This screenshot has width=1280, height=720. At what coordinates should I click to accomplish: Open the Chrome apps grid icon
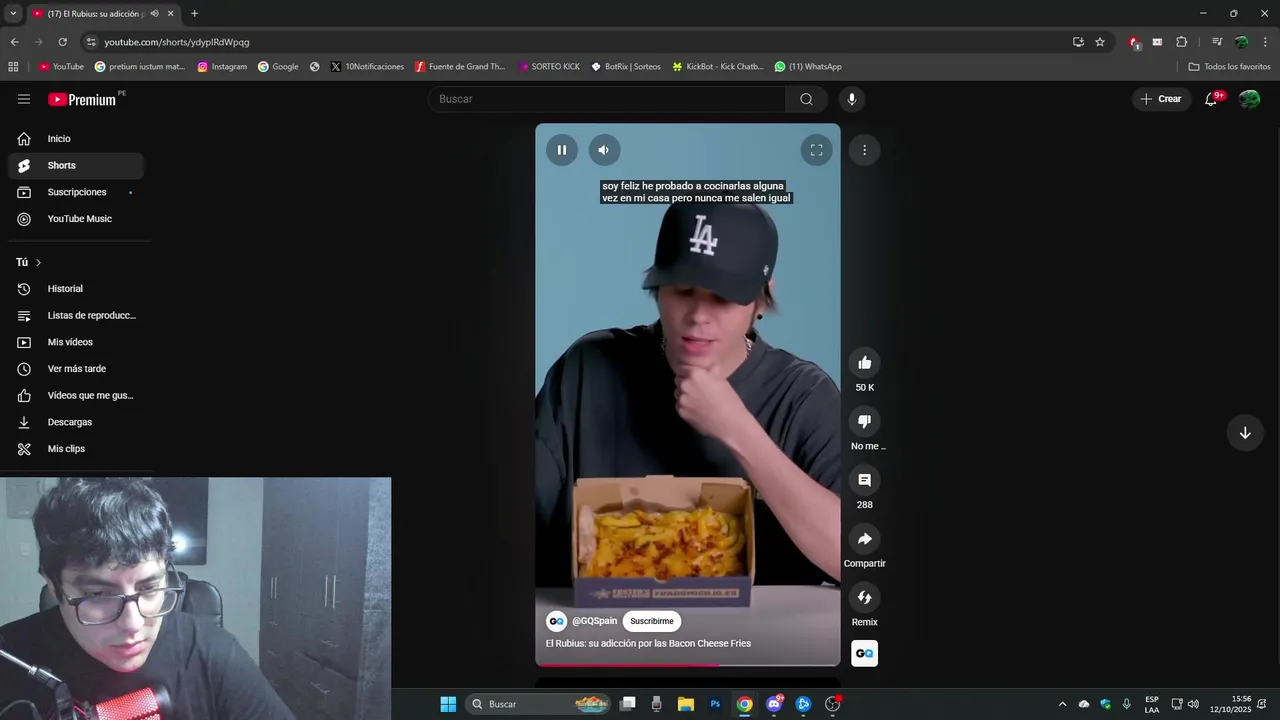[13, 67]
